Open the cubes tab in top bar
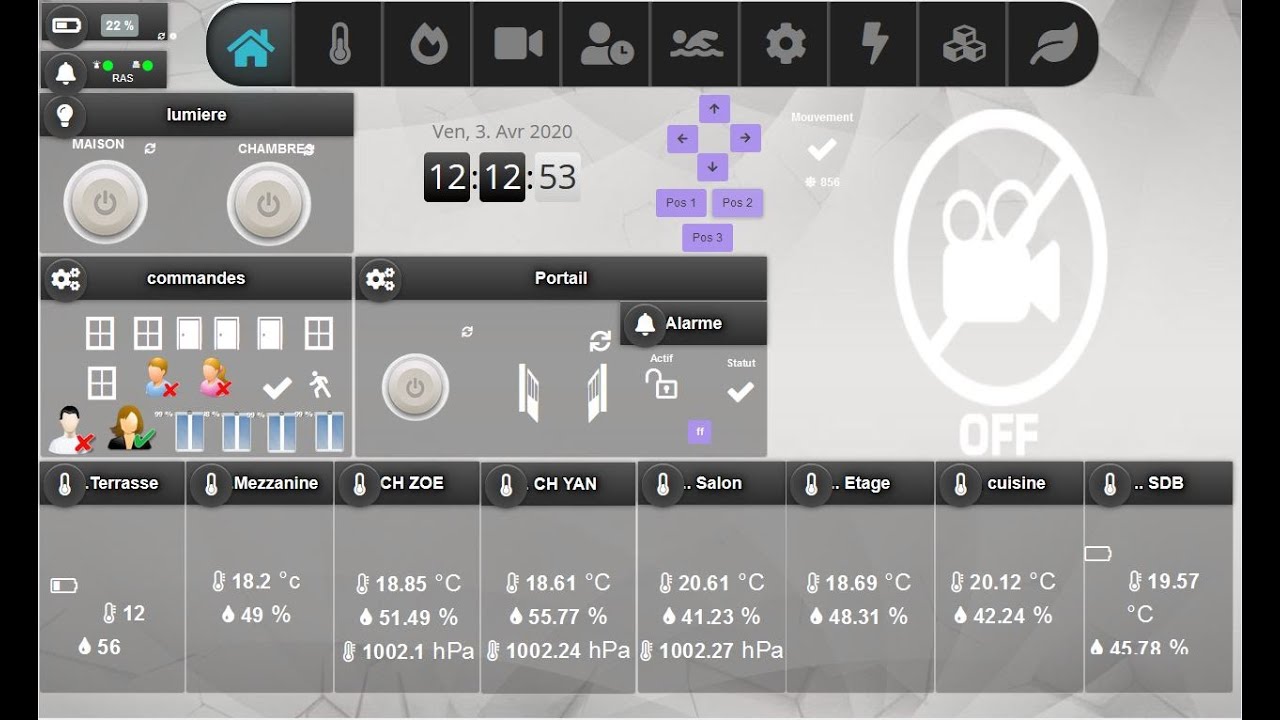Image resolution: width=1280 pixels, height=720 pixels. (x=964, y=45)
